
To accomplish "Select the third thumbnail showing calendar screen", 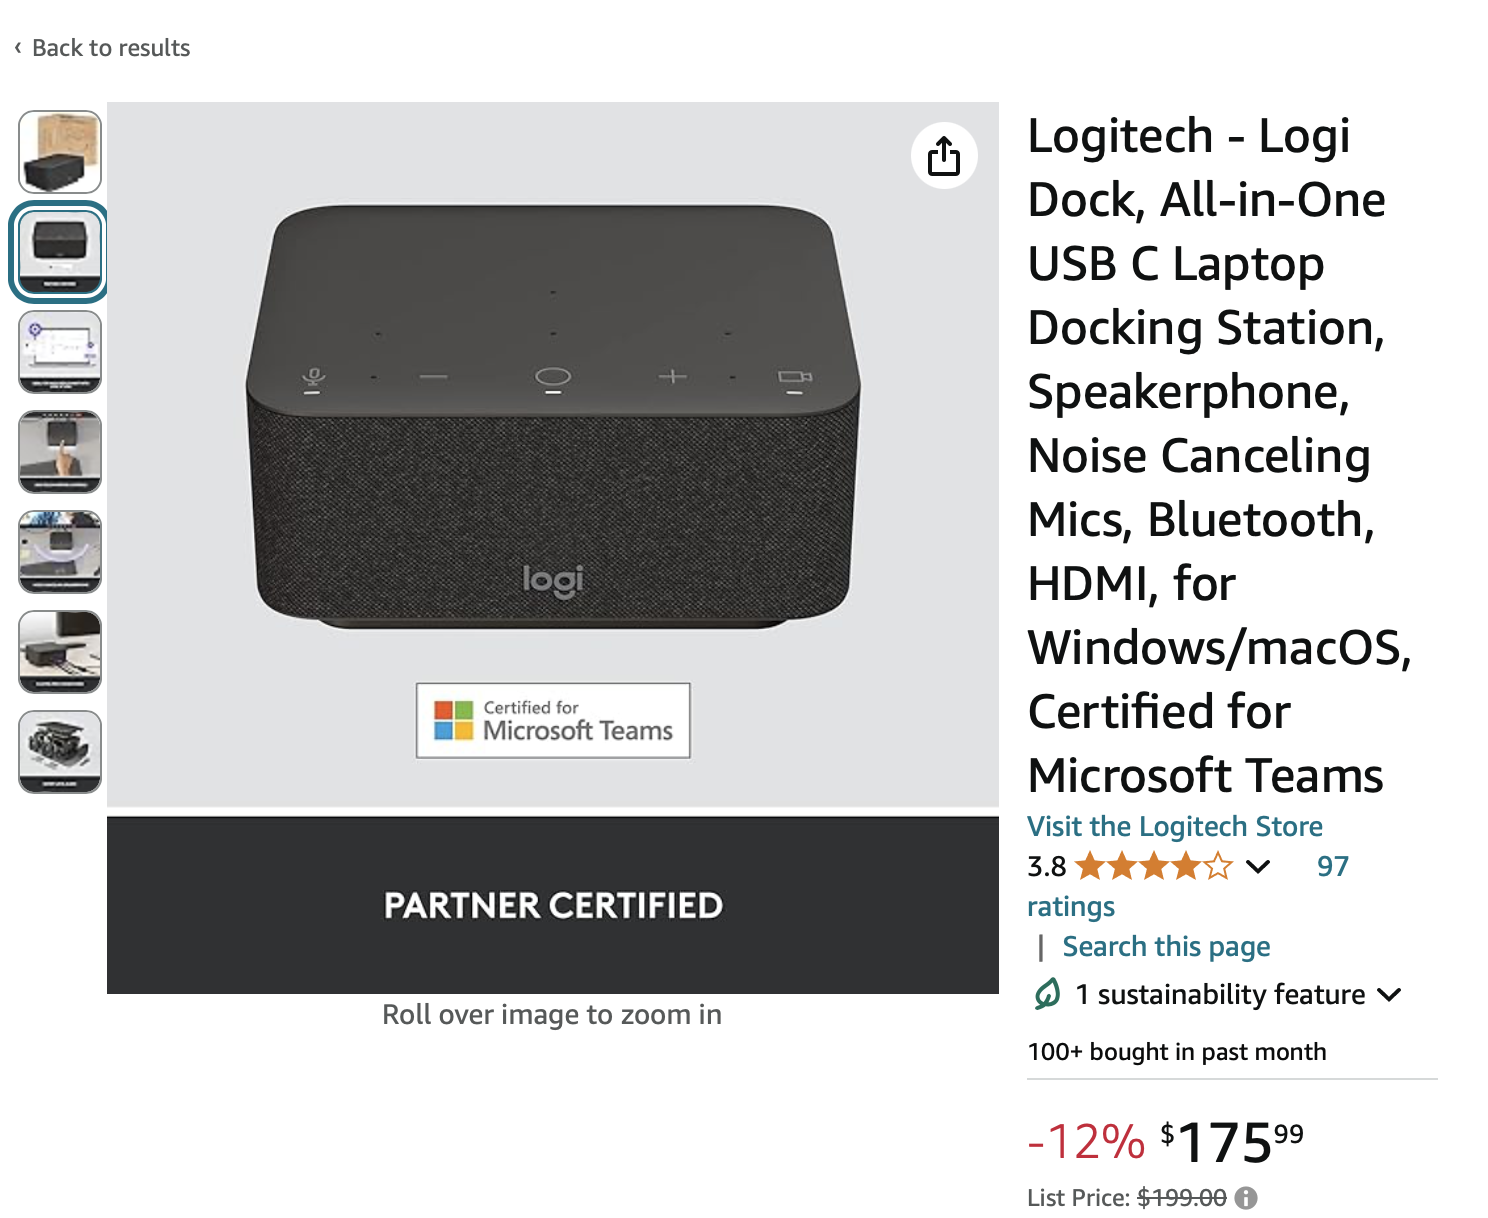I will click(60, 352).
